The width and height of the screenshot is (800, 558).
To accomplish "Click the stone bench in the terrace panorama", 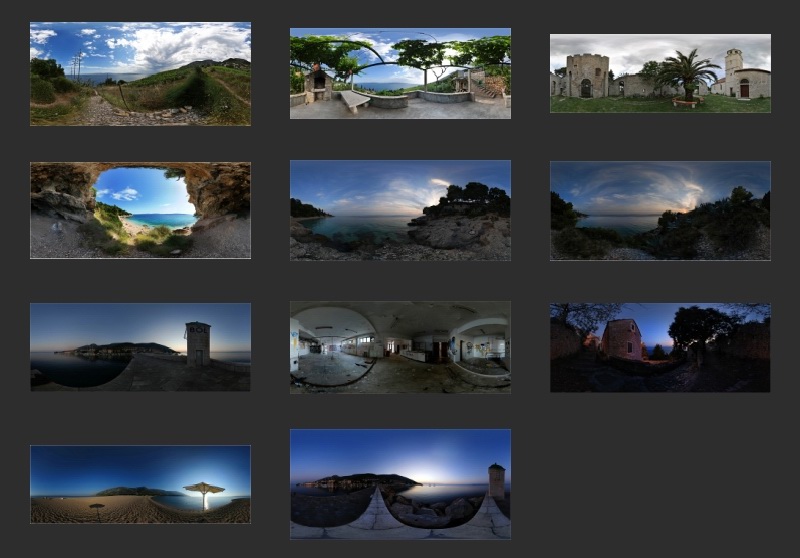I will [354, 100].
